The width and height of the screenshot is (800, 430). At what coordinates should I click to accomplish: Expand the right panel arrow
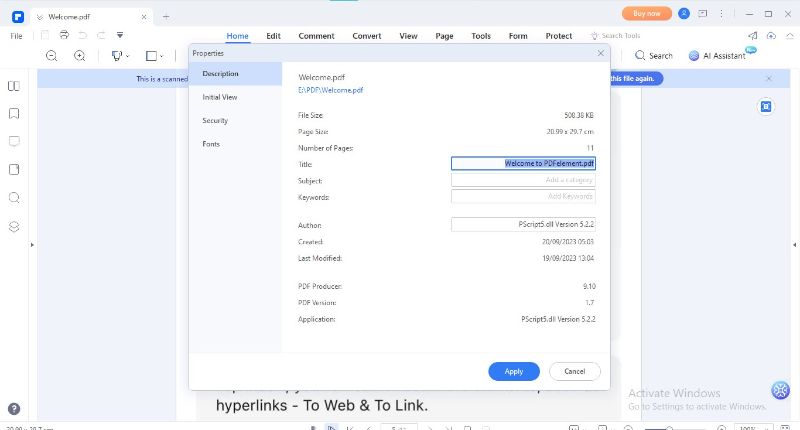(795, 245)
